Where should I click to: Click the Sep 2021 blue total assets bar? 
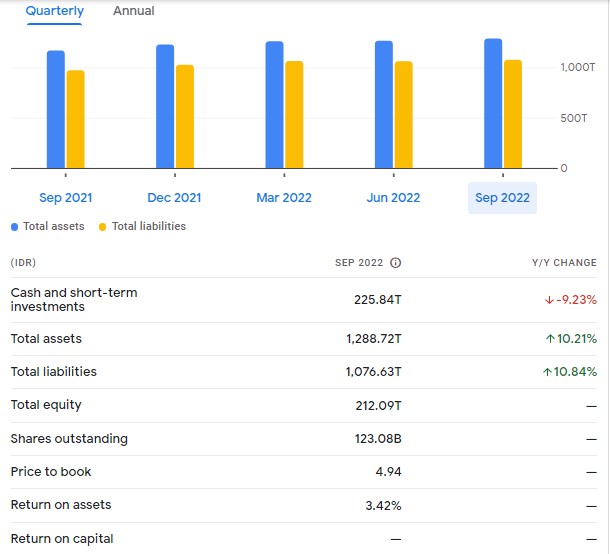(x=56, y=109)
